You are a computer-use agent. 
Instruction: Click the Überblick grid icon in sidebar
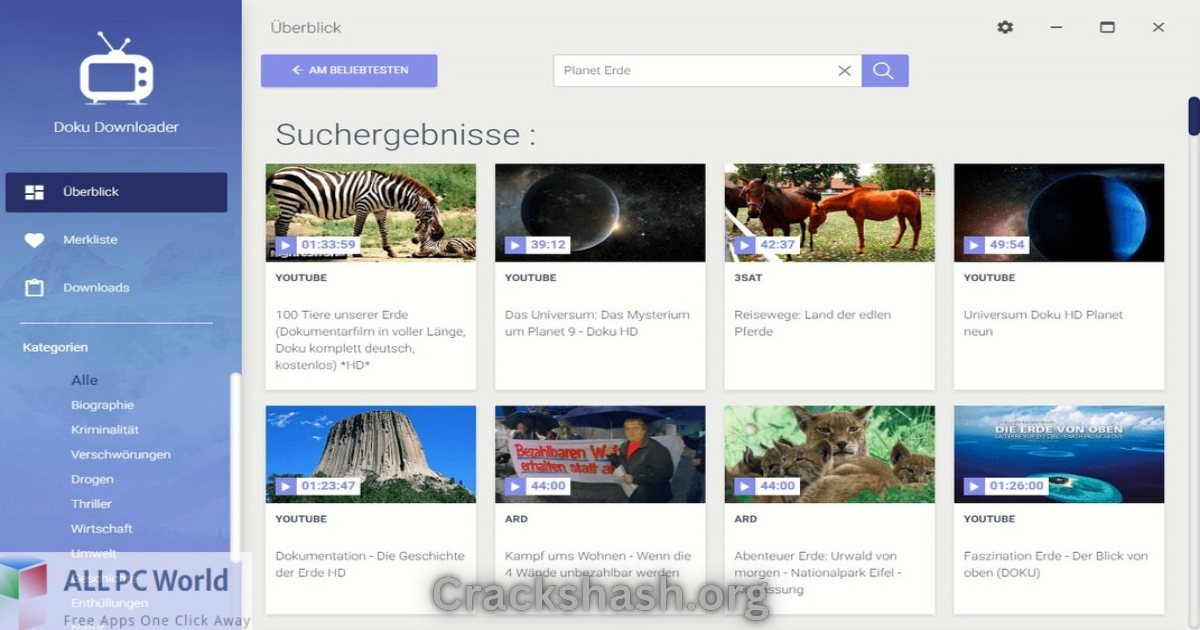tap(34, 192)
